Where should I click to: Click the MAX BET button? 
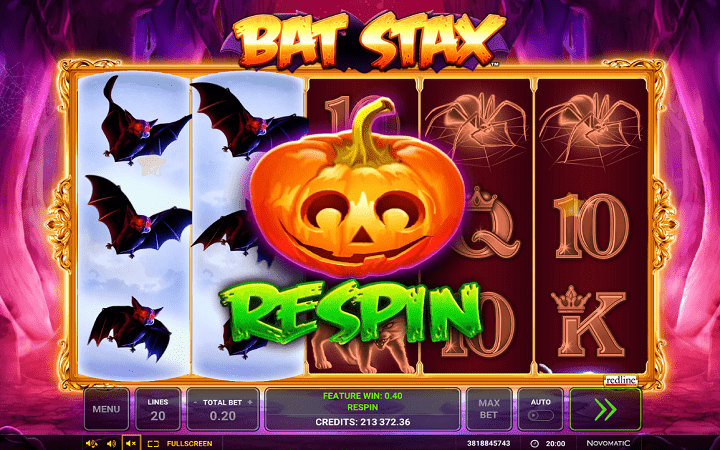click(489, 409)
